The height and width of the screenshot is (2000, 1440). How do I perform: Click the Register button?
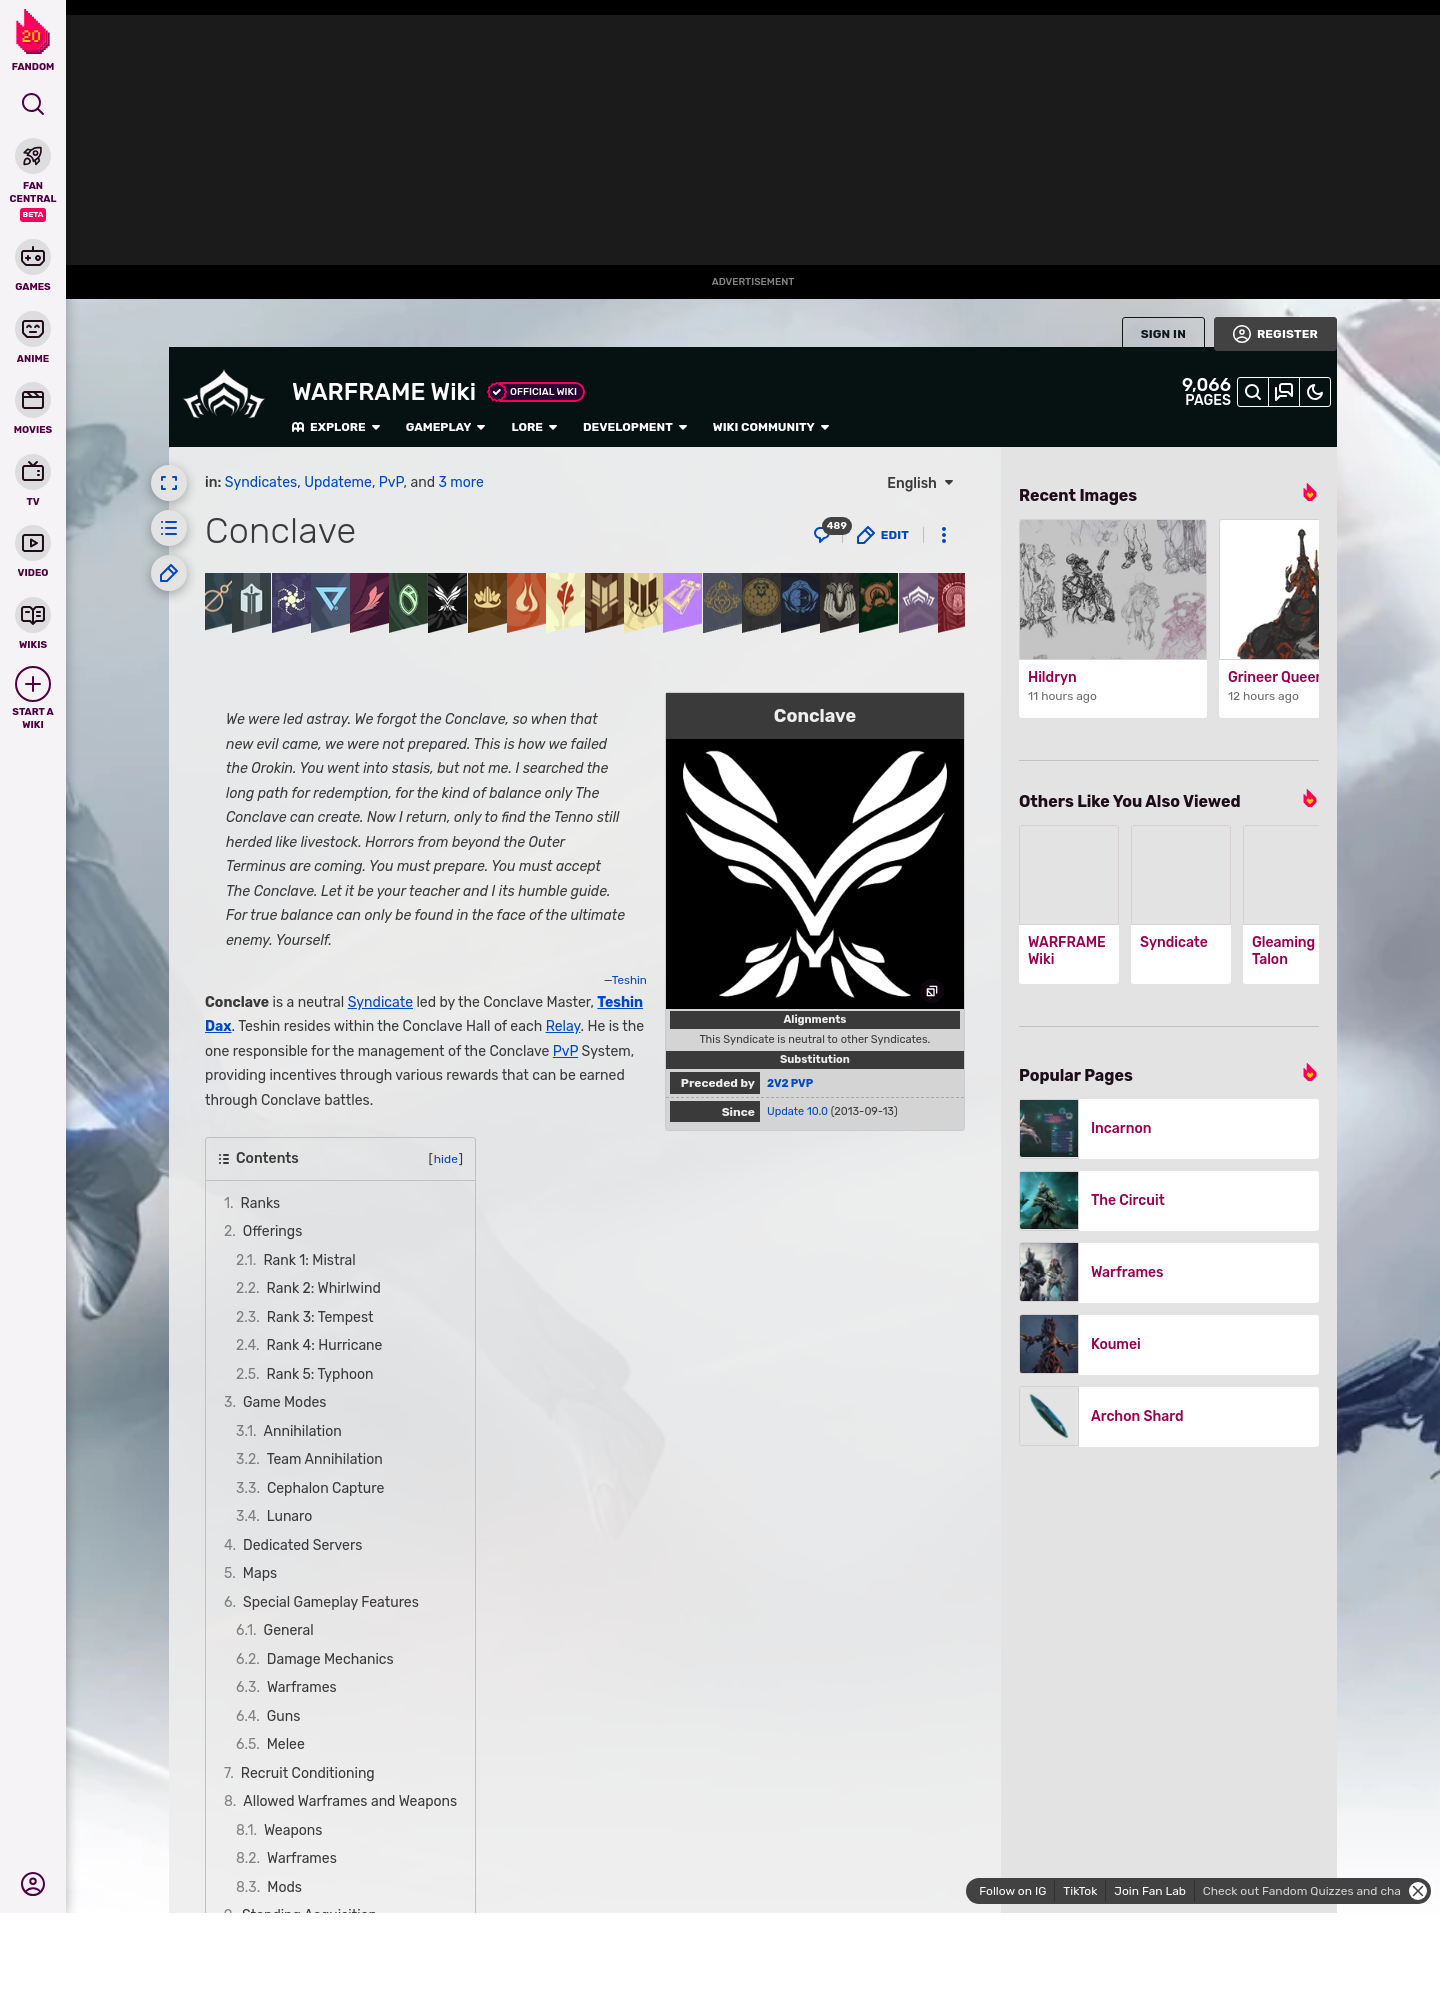click(x=1275, y=334)
